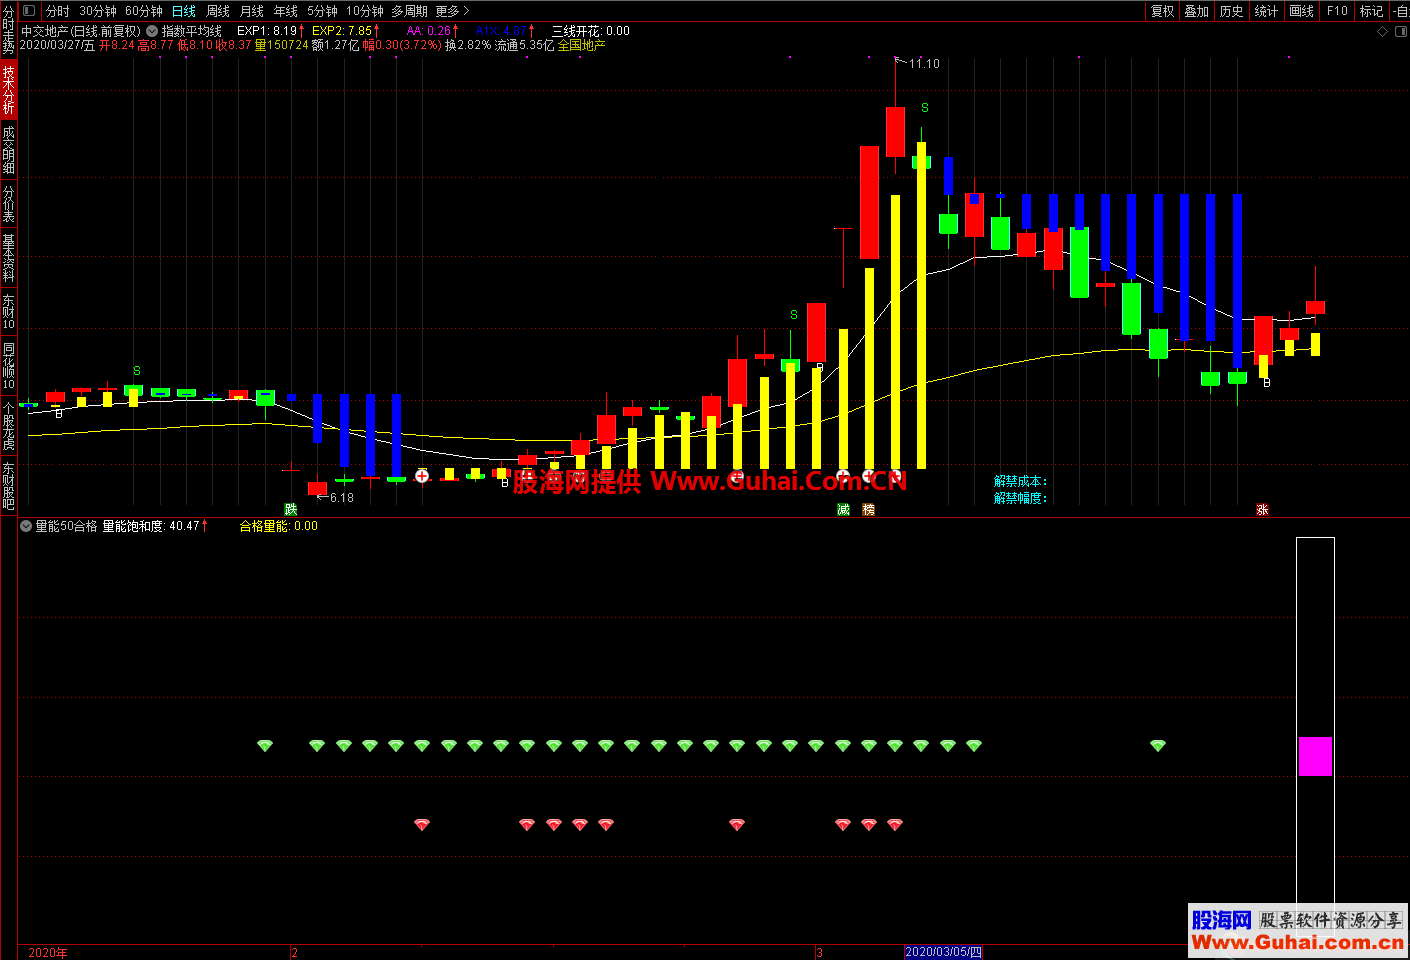The image size is (1410, 960).
Task: Click the lone green diamond at far right
Action: coord(1158,746)
